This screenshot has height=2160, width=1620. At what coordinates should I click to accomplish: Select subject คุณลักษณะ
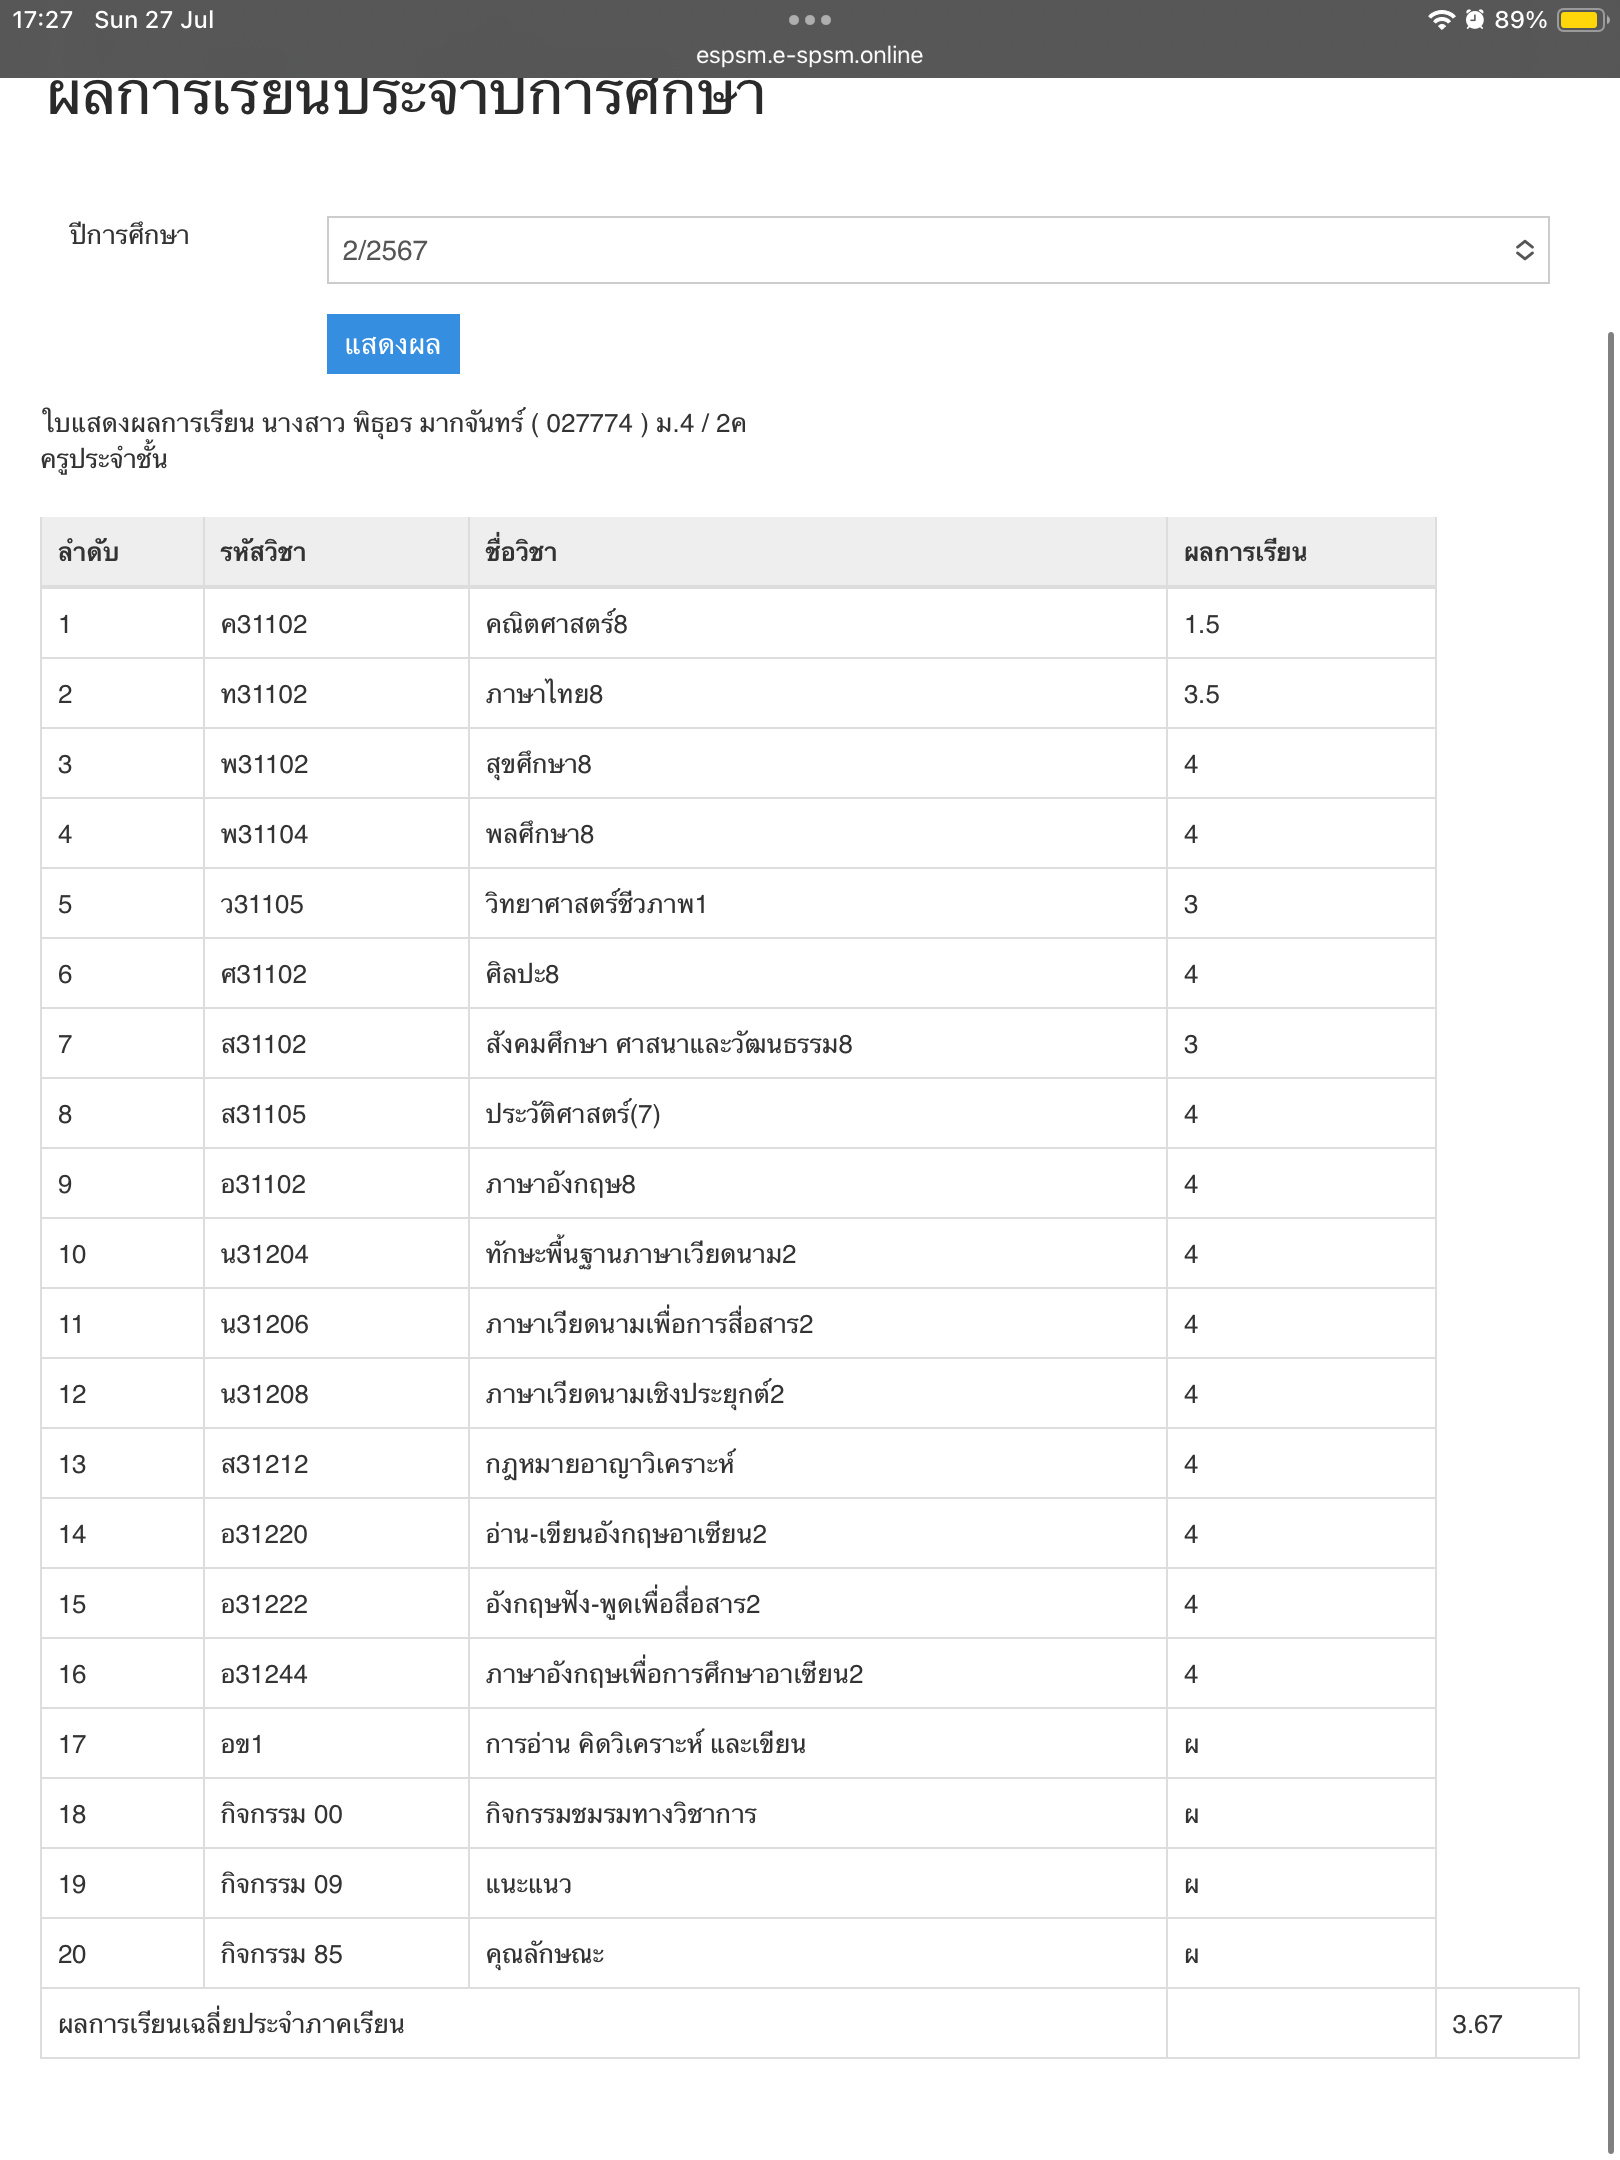(545, 1954)
